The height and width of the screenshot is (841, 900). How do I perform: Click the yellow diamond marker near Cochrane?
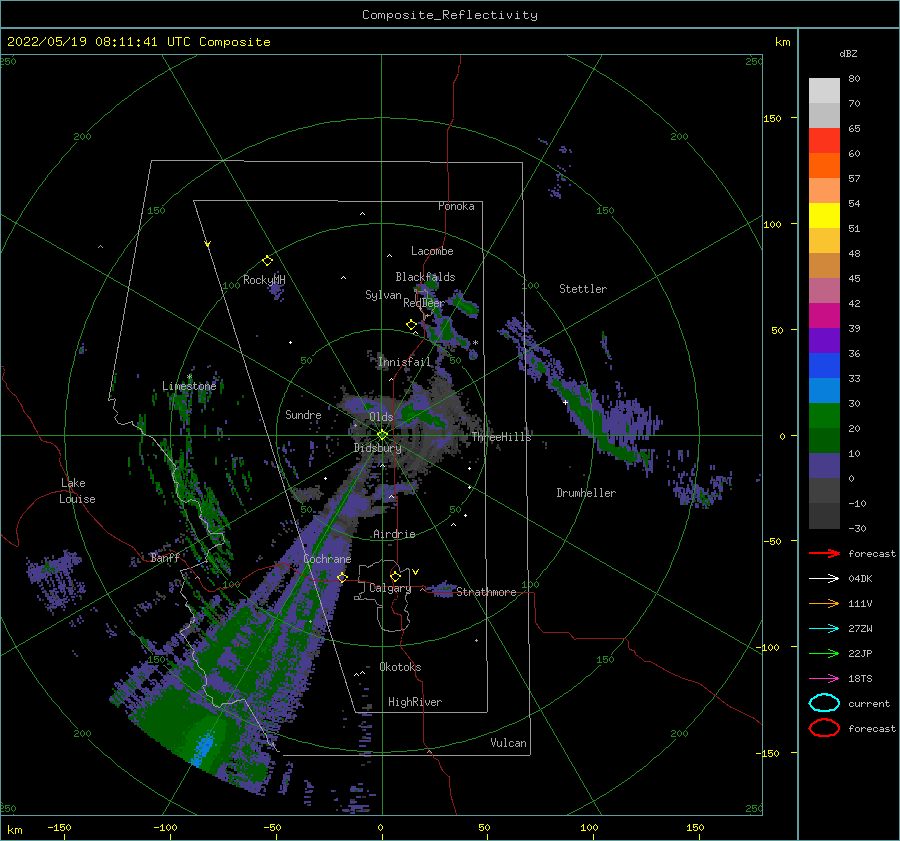(x=342, y=577)
